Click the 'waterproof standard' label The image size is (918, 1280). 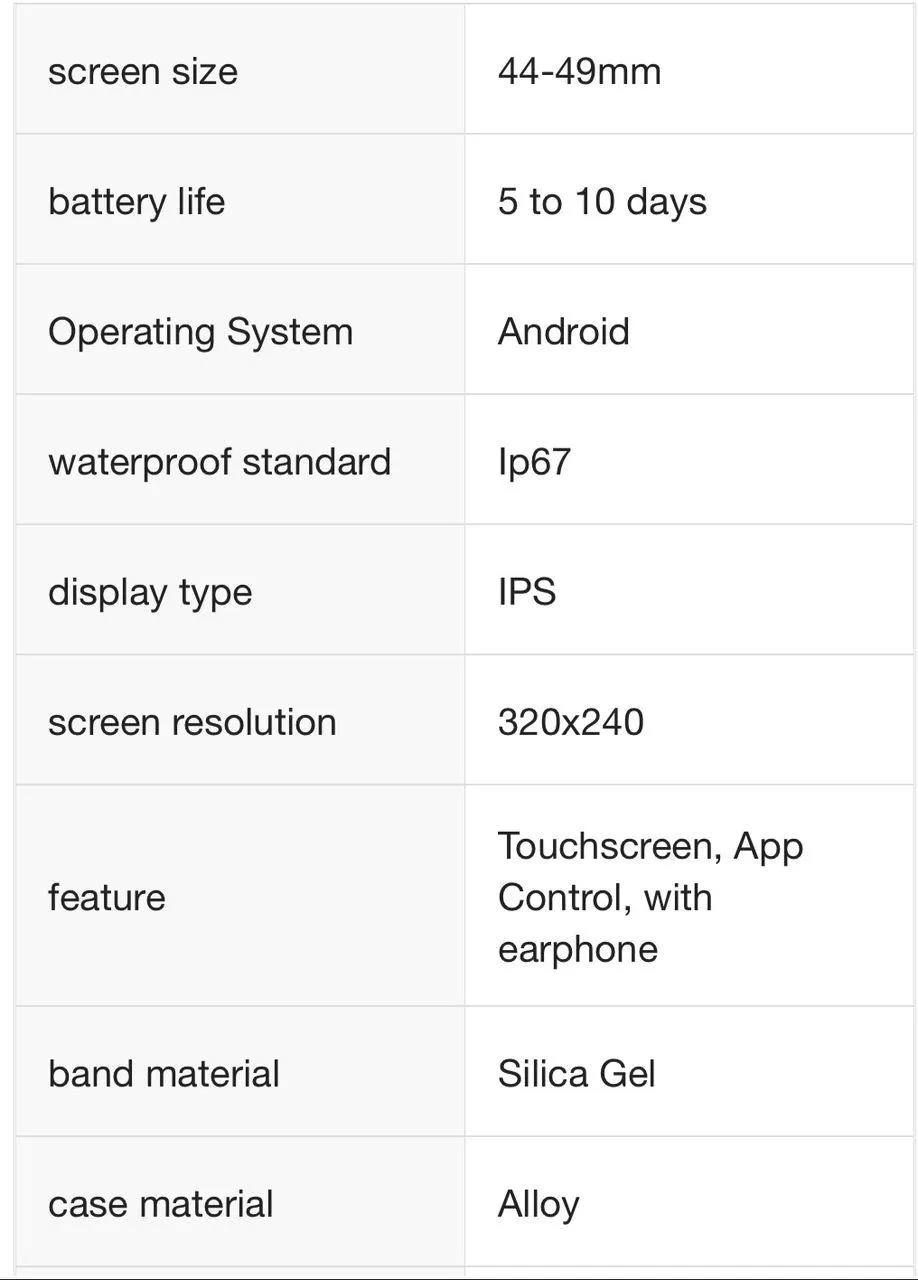pos(219,462)
